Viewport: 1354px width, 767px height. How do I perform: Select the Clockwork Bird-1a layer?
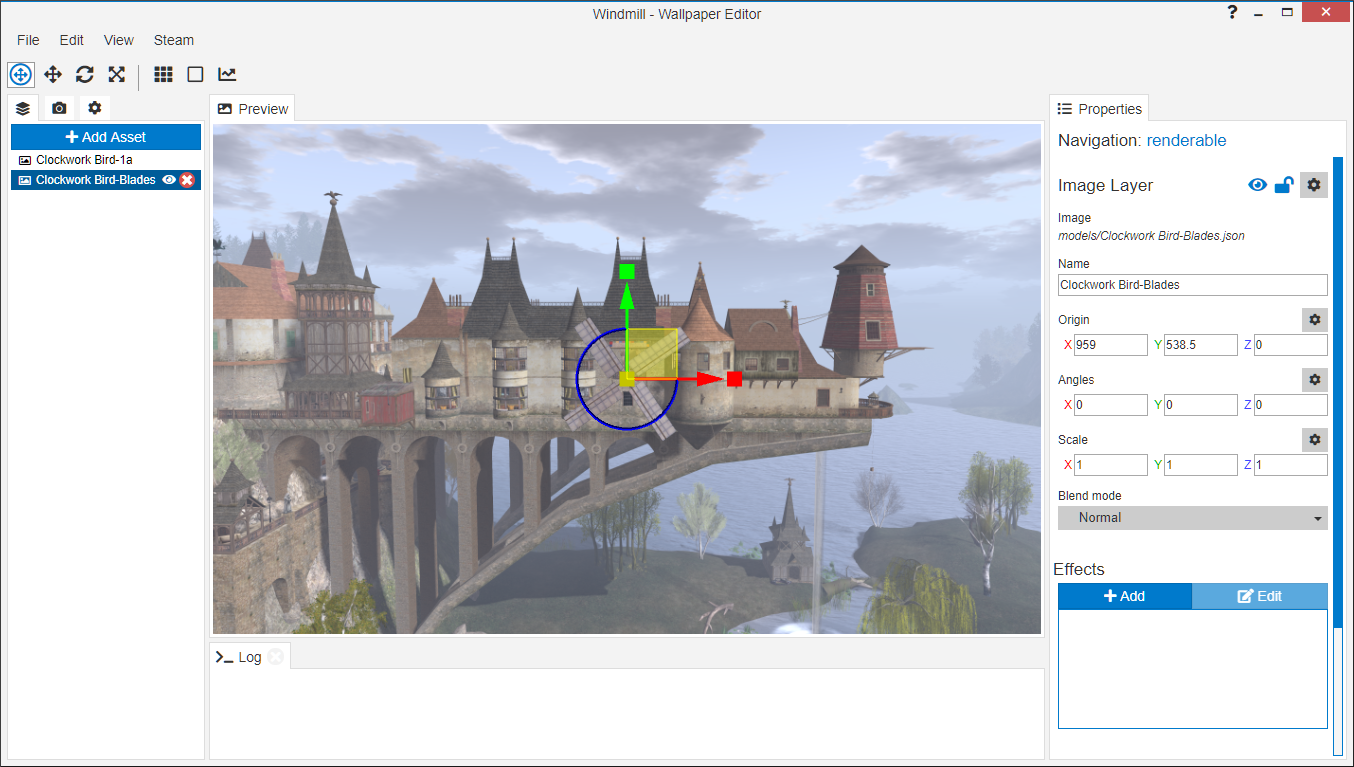coord(106,160)
